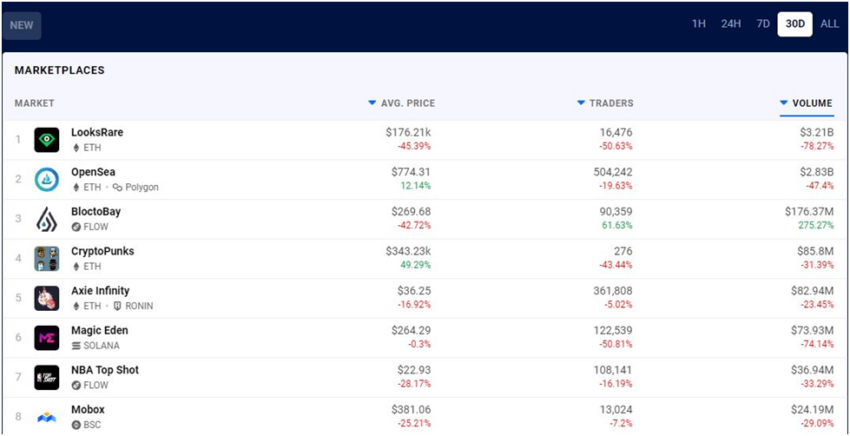This screenshot has width=850, height=436.
Task: Sort by VOLUME arrow
Action: tap(784, 102)
